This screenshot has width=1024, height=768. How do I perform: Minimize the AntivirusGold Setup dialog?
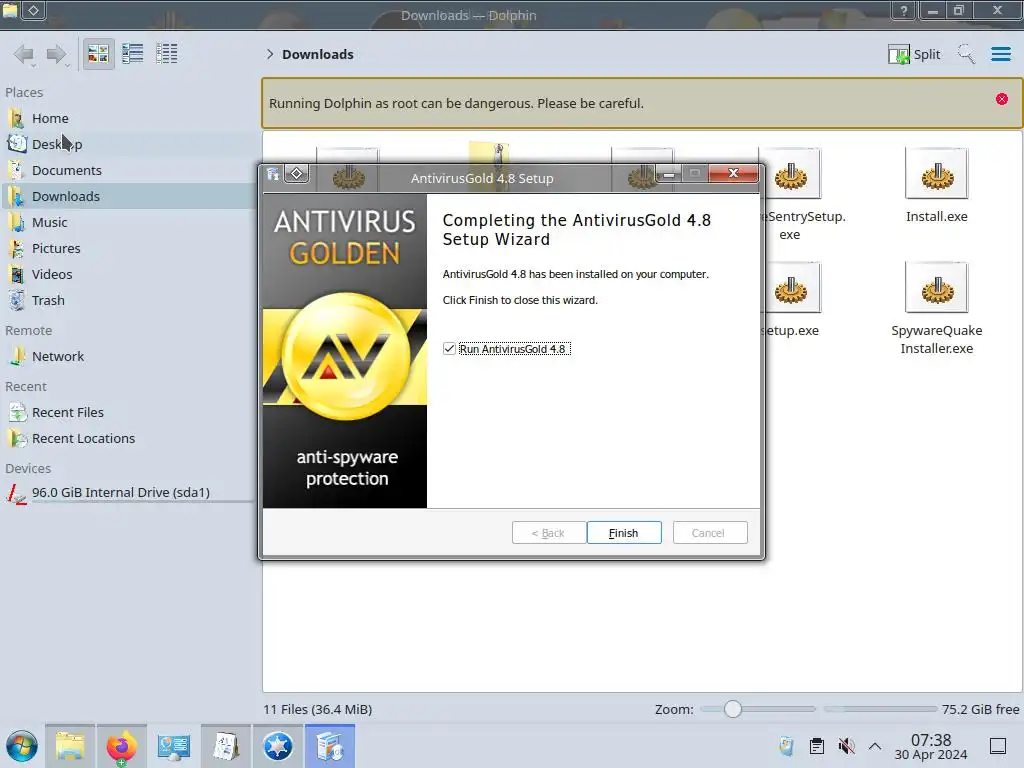click(x=669, y=174)
